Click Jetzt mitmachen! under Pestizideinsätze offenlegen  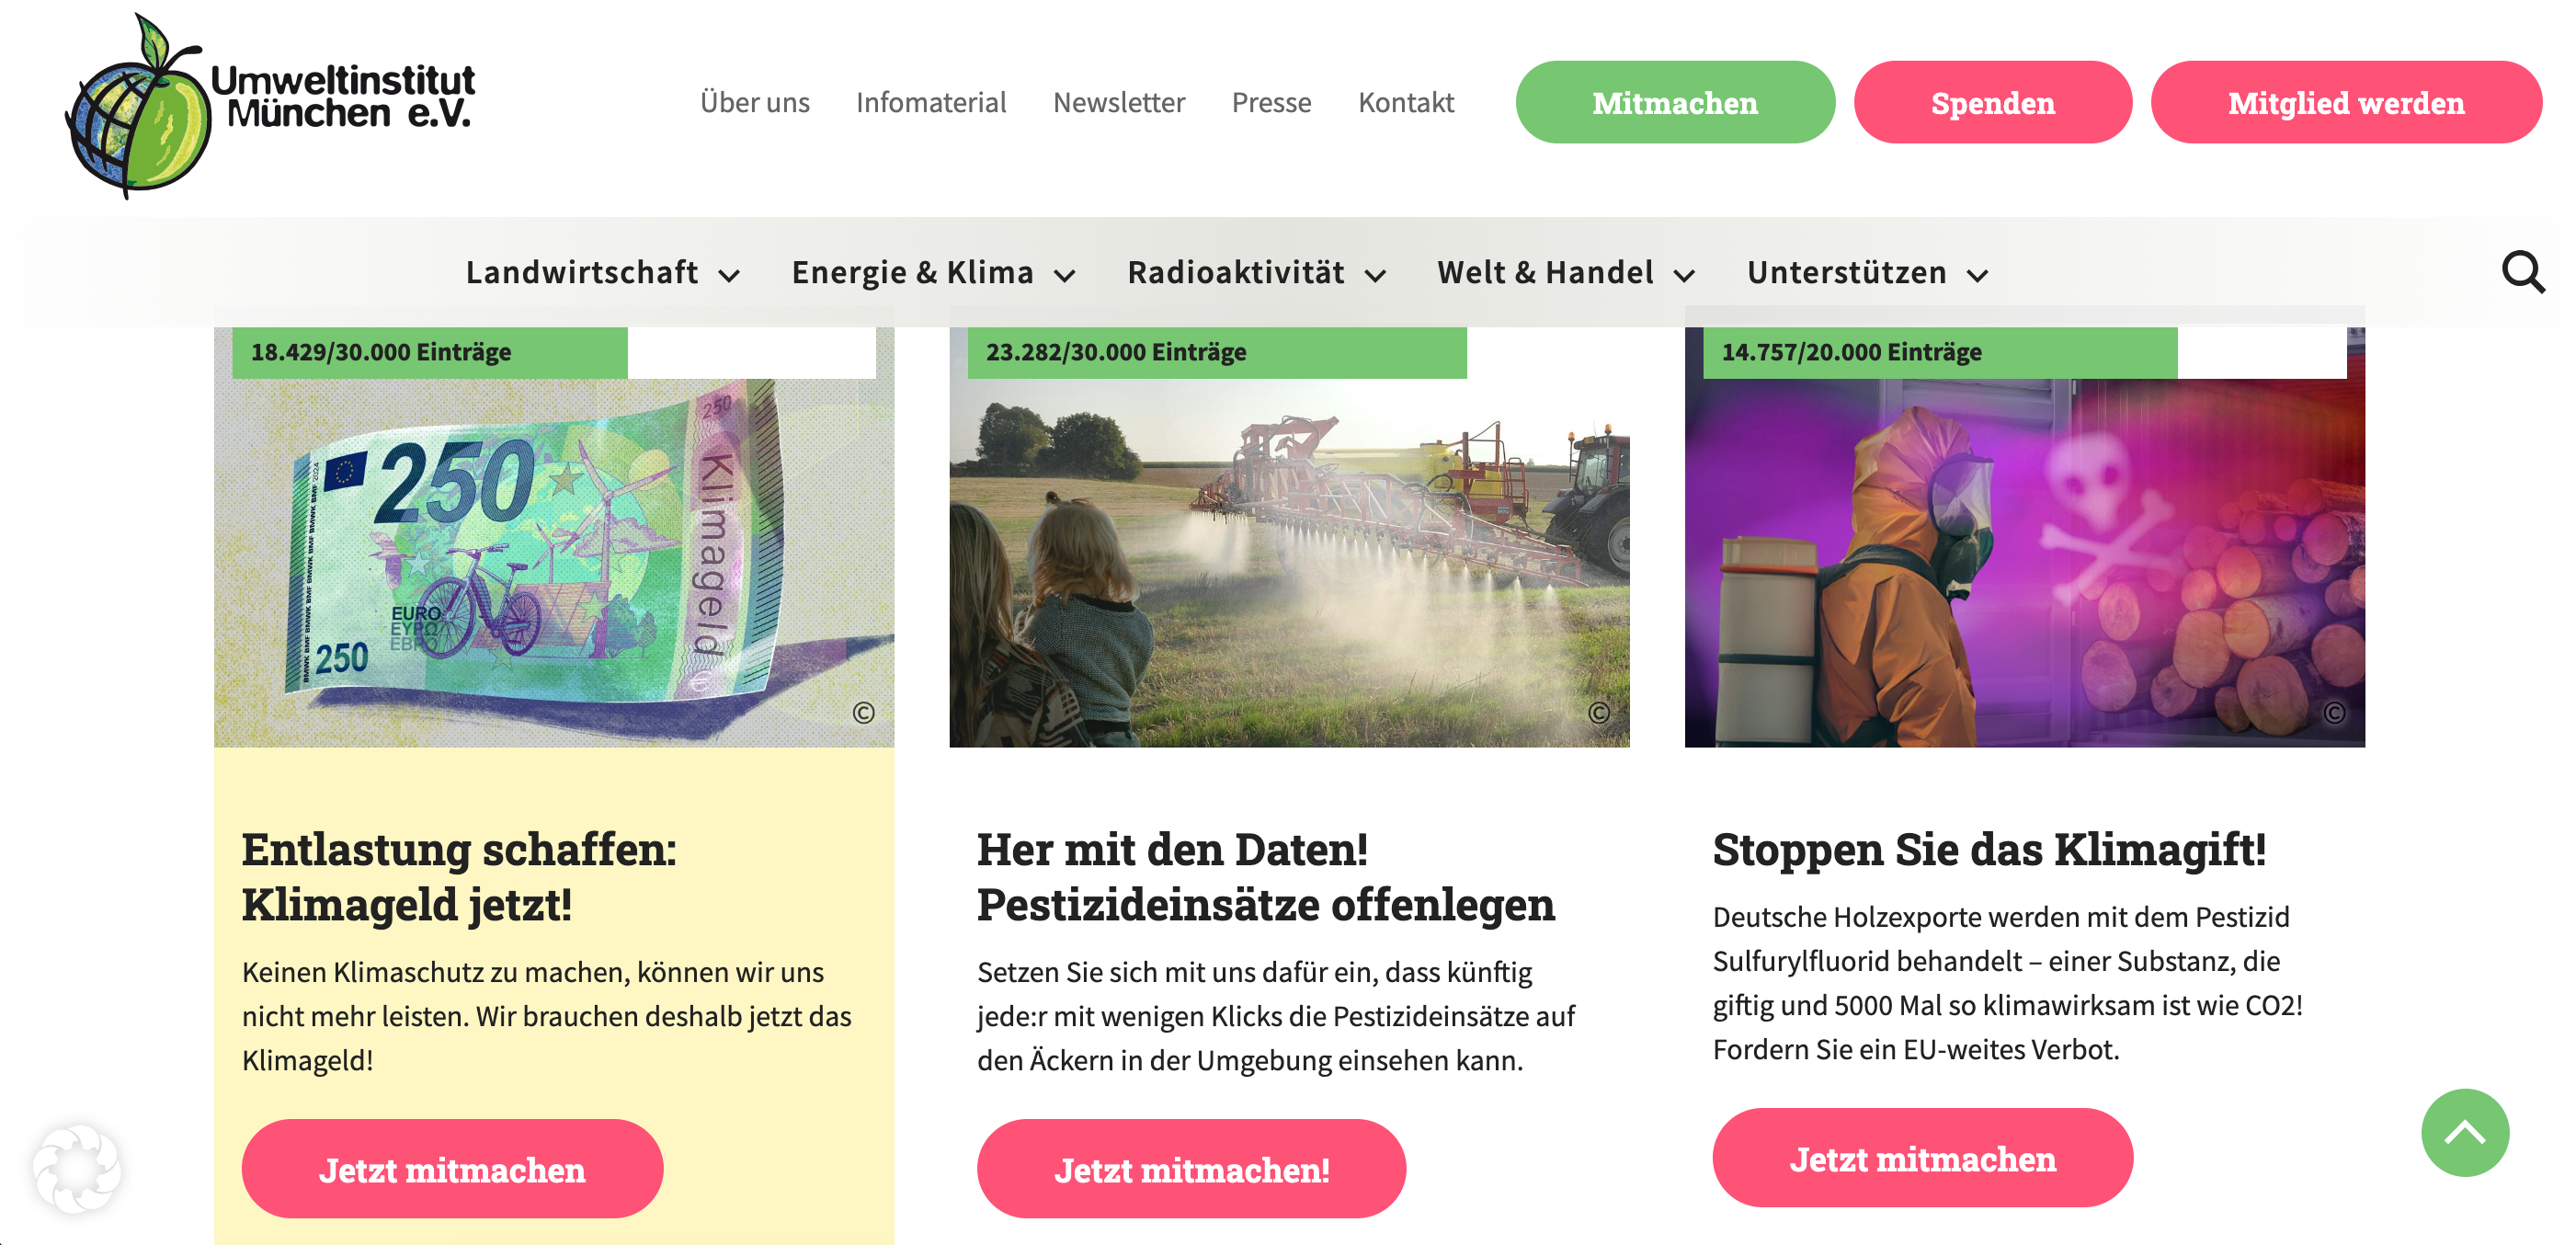pos(1190,1168)
